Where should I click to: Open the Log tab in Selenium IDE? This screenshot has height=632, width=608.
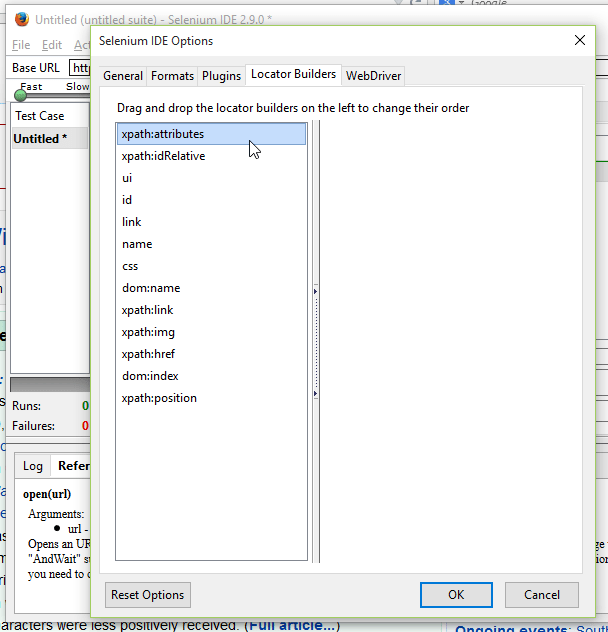33,466
